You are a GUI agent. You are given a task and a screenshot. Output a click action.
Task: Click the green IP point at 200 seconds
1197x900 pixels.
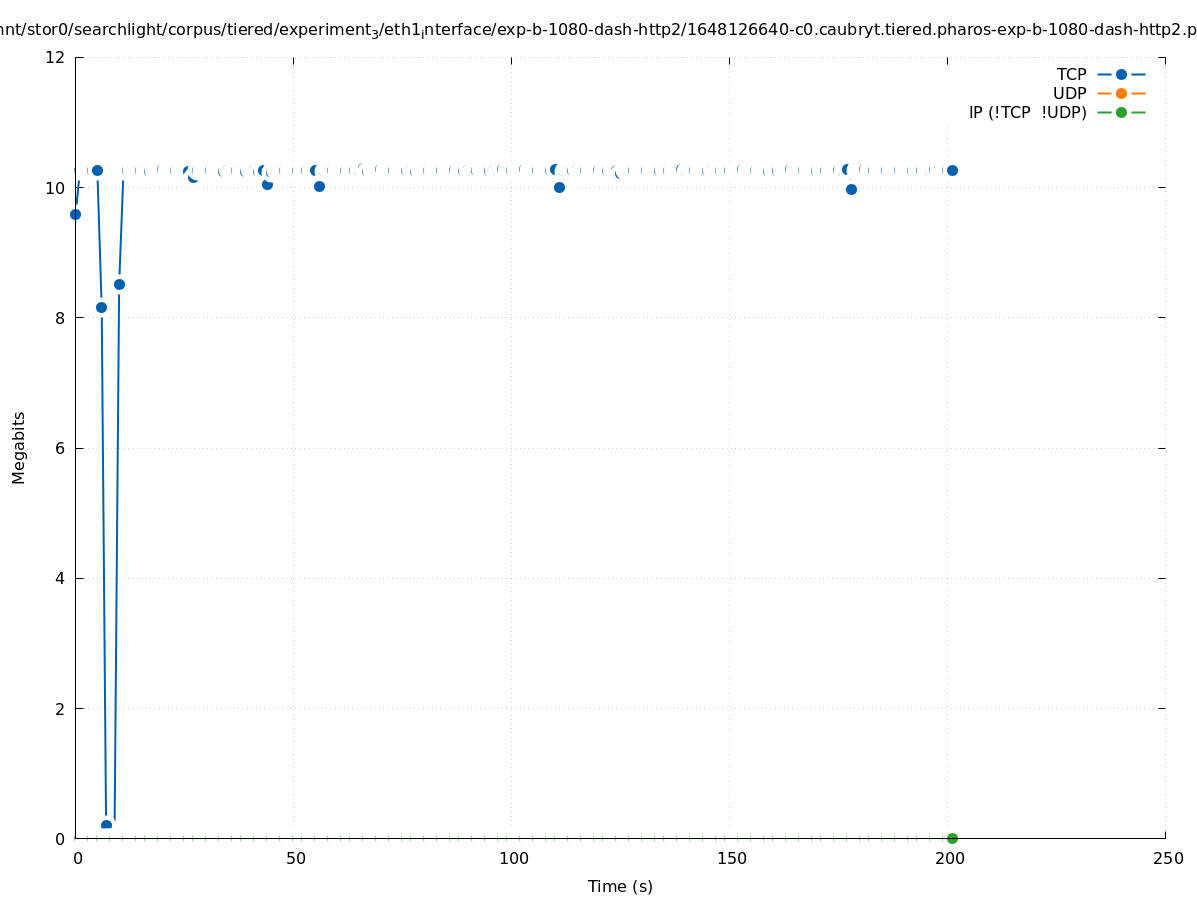point(952,838)
